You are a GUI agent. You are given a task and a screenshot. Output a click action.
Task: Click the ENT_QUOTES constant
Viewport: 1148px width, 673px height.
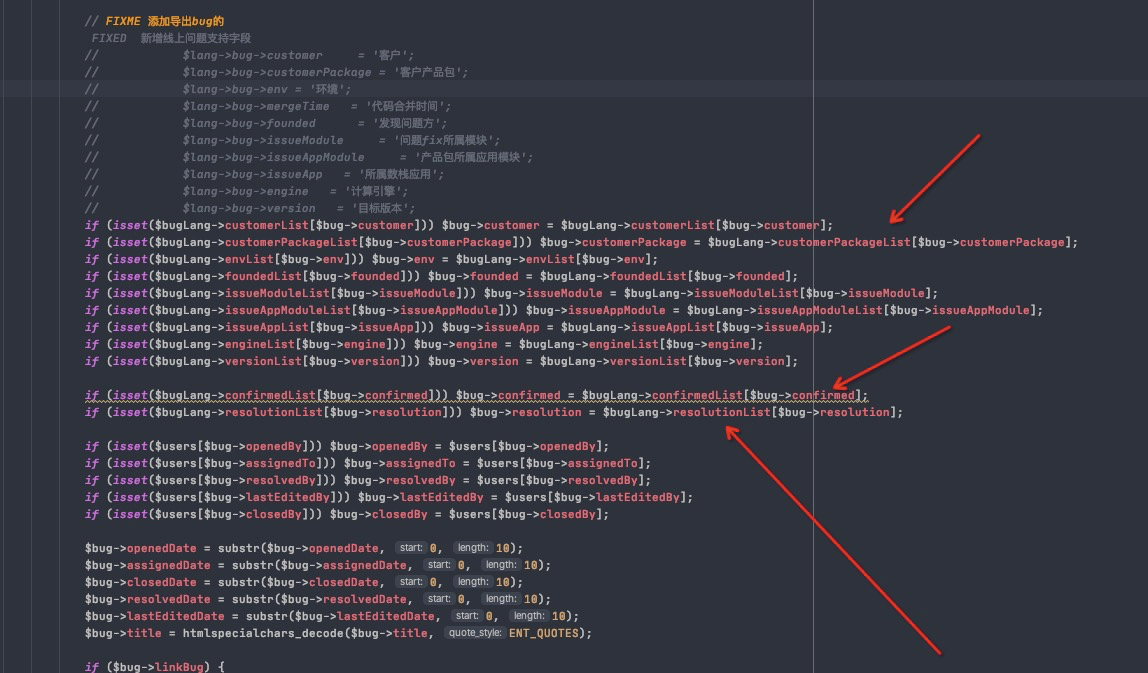543,633
